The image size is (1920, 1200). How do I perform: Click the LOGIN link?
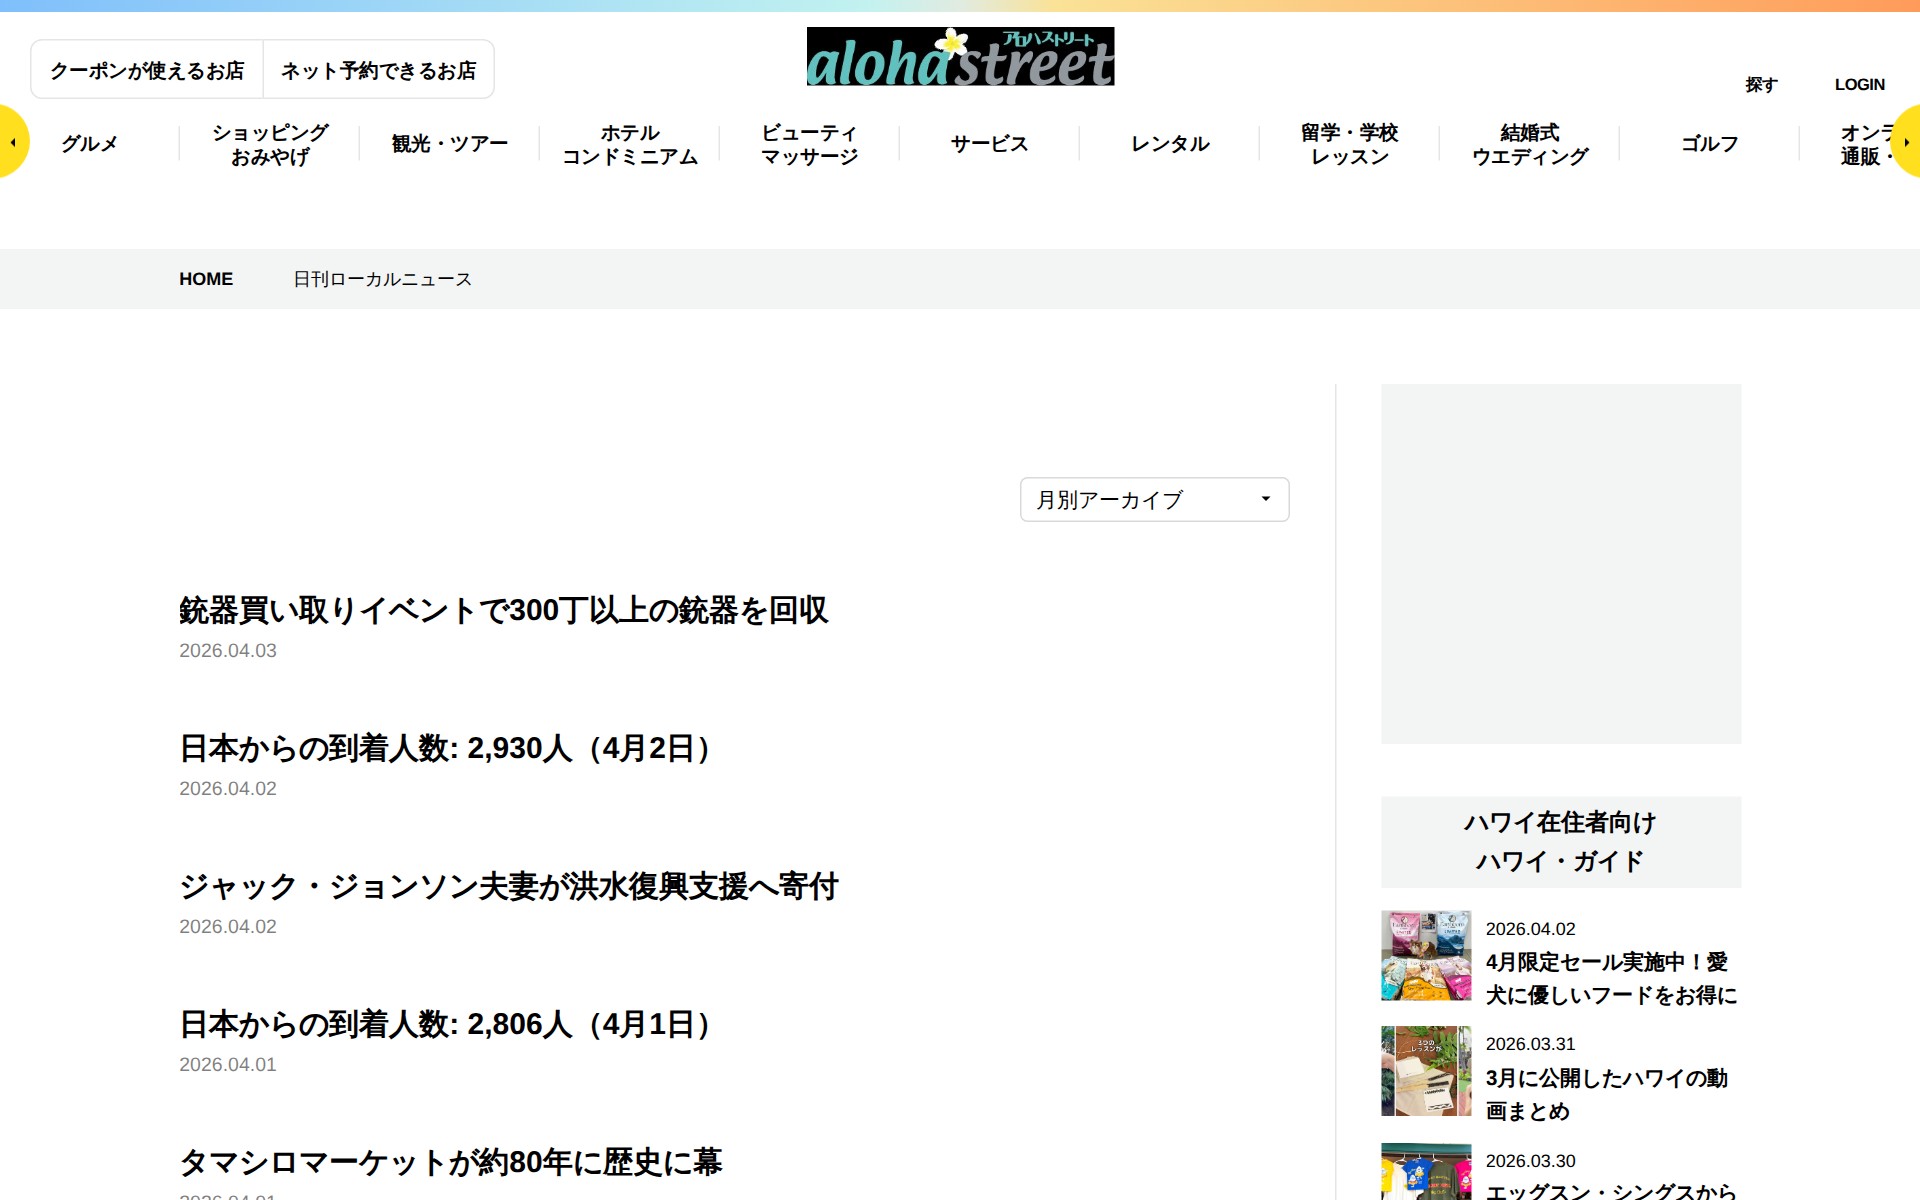point(1859,84)
